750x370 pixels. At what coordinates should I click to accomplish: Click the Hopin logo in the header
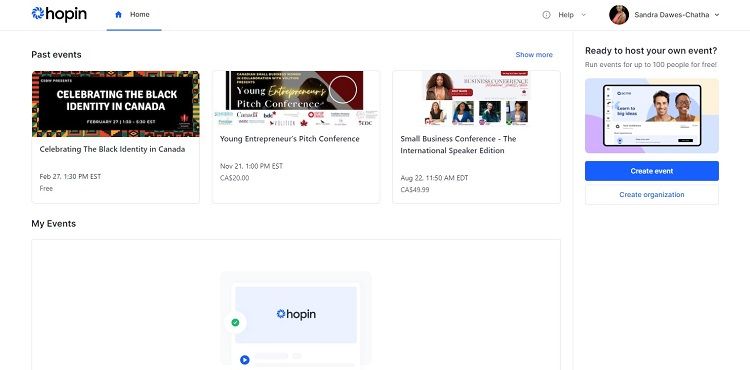pos(59,14)
